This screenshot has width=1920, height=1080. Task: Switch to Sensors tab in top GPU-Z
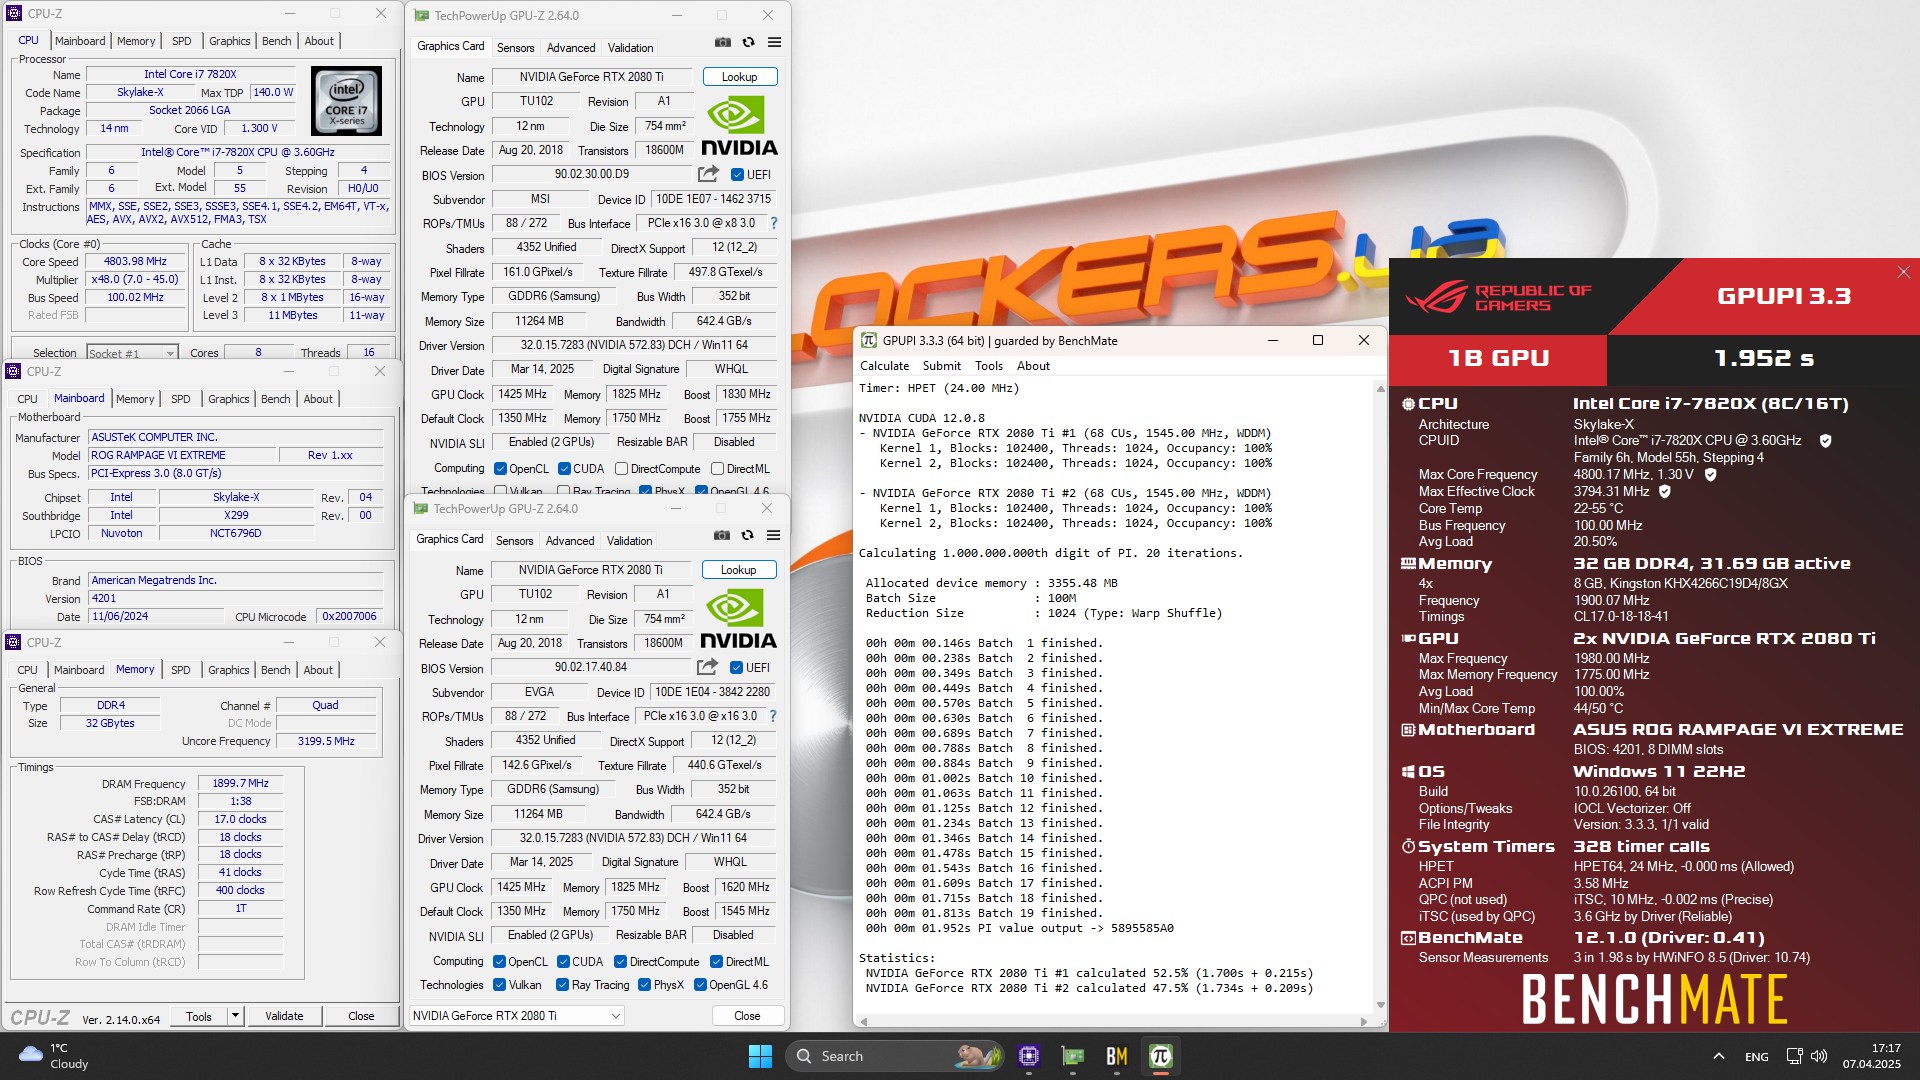pyautogui.click(x=515, y=48)
